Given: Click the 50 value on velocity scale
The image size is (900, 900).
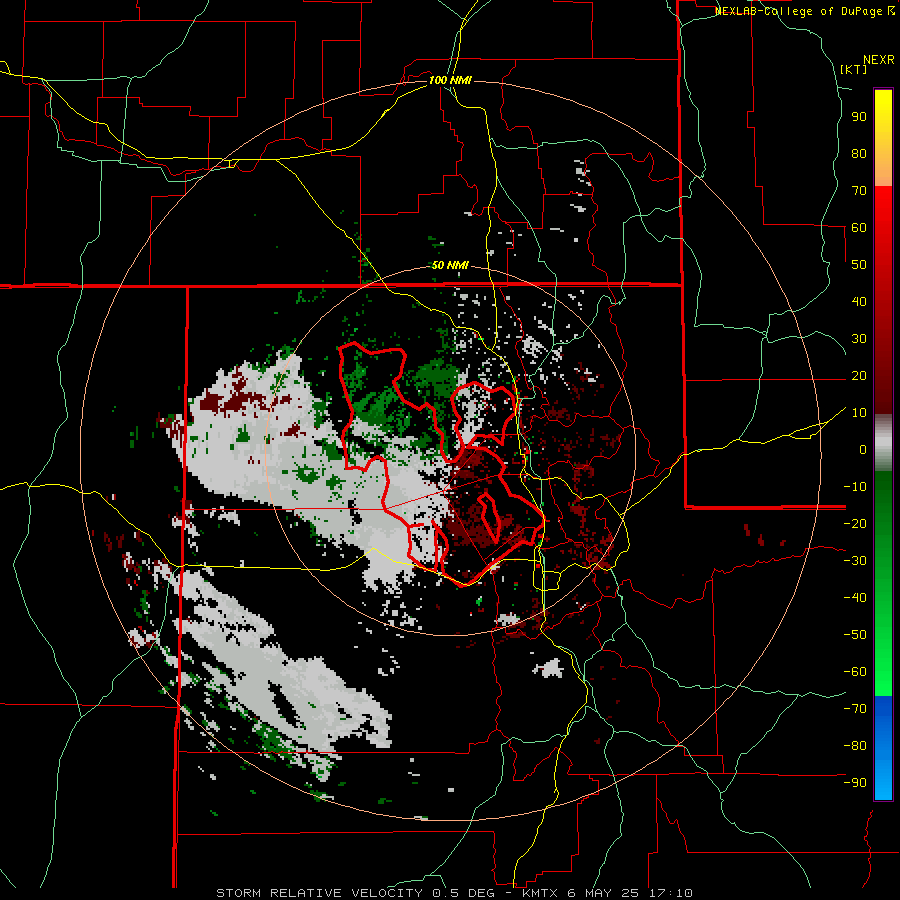Looking at the screenshot, I should [x=859, y=265].
